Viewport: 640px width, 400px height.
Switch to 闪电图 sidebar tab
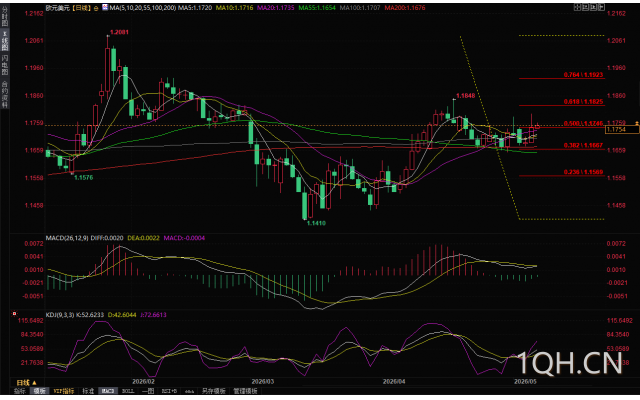coord(5,65)
